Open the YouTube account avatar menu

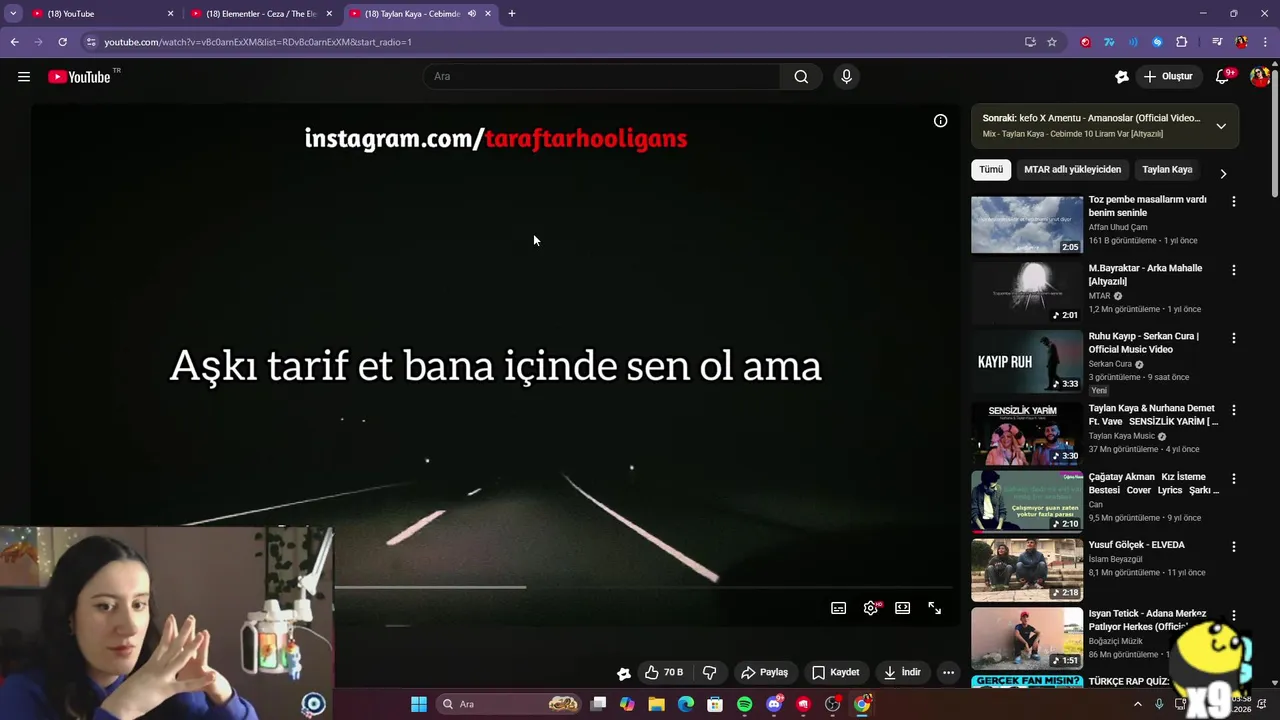pos(1259,77)
